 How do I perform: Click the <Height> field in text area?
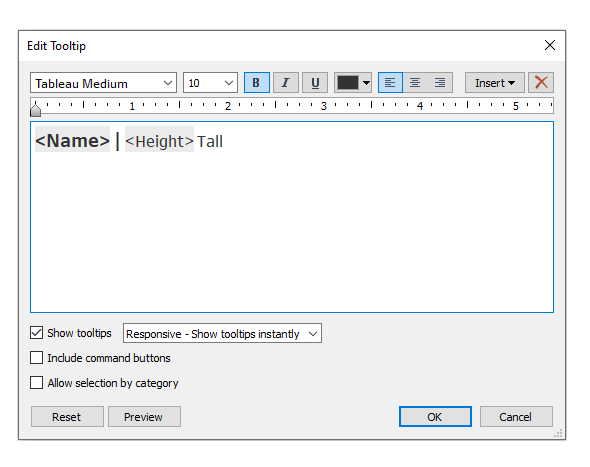pyautogui.click(x=159, y=141)
